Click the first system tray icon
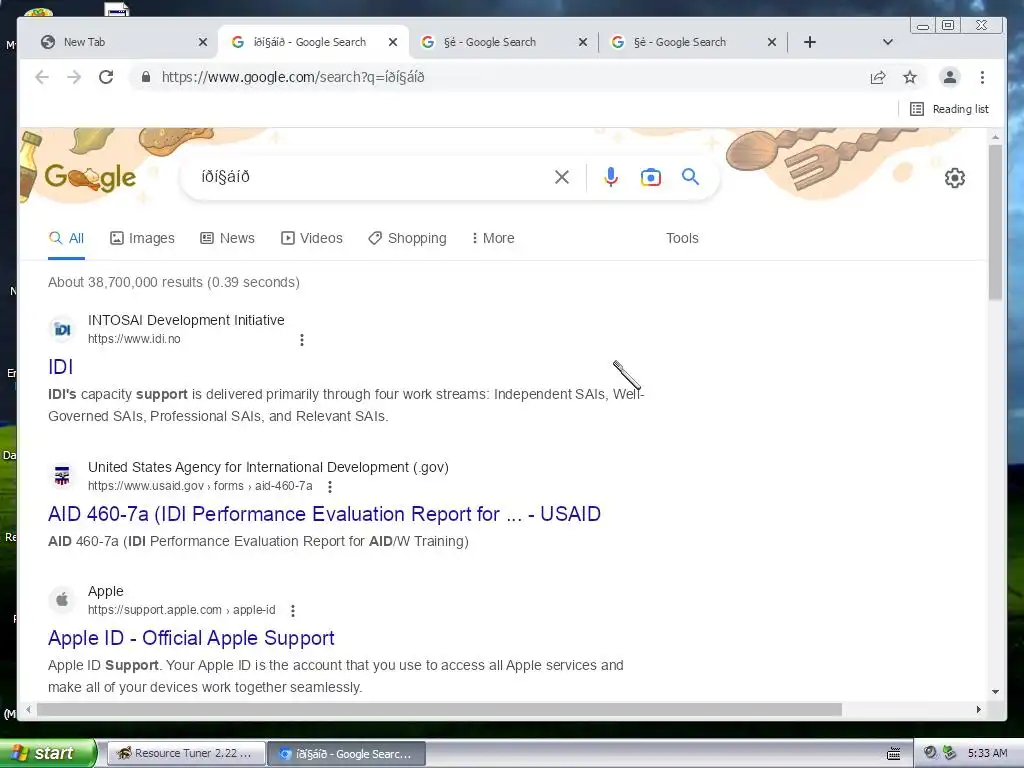1024x768 pixels. point(930,753)
